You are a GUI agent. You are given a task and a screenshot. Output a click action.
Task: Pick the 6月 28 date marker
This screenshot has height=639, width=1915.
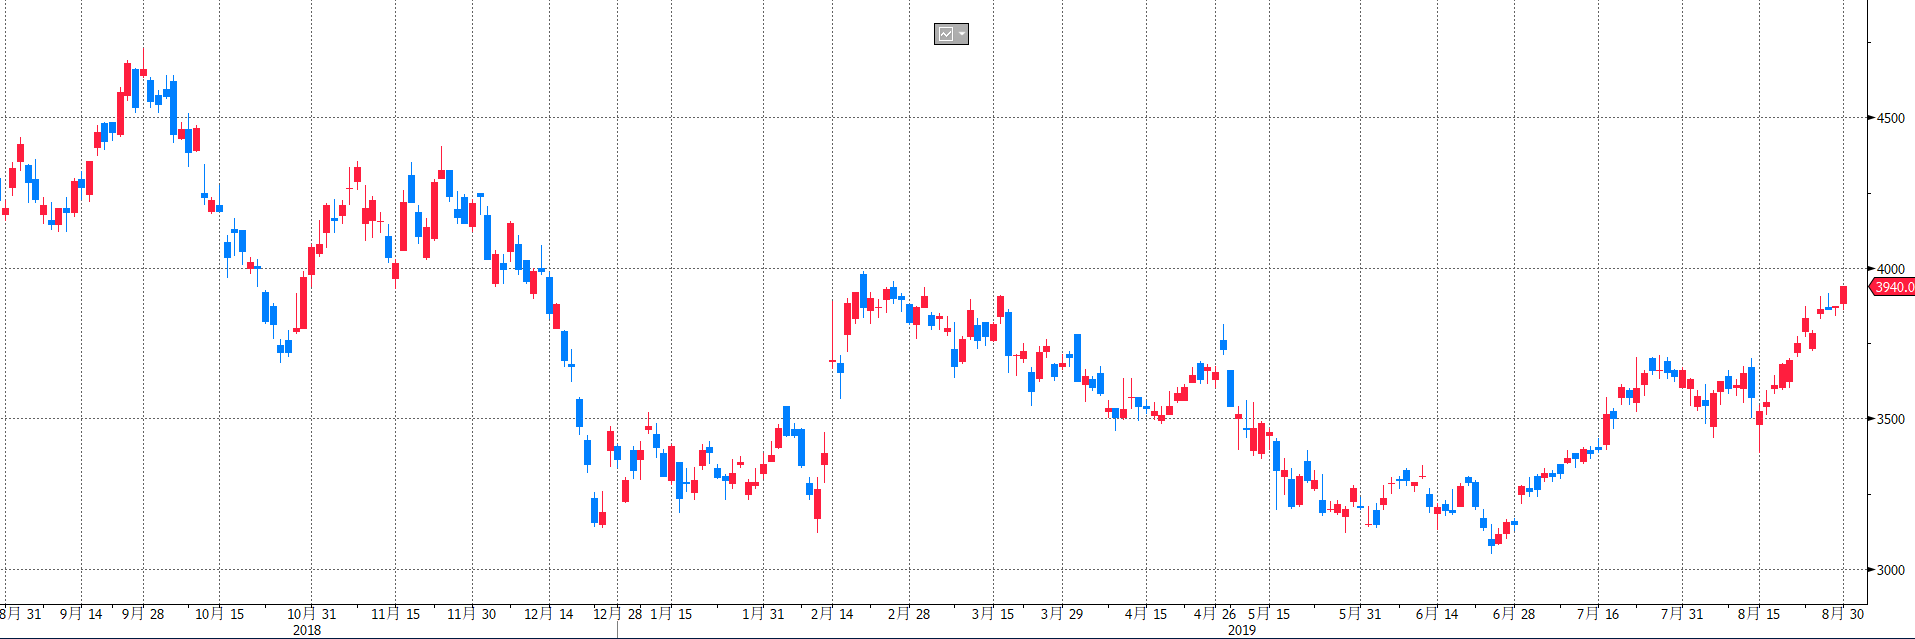click(x=1514, y=614)
